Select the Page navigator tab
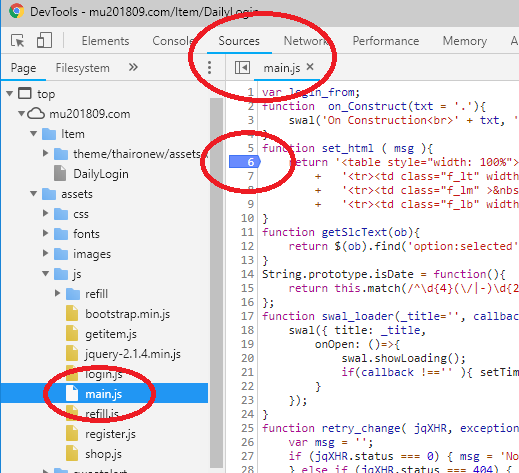 coord(23,68)
